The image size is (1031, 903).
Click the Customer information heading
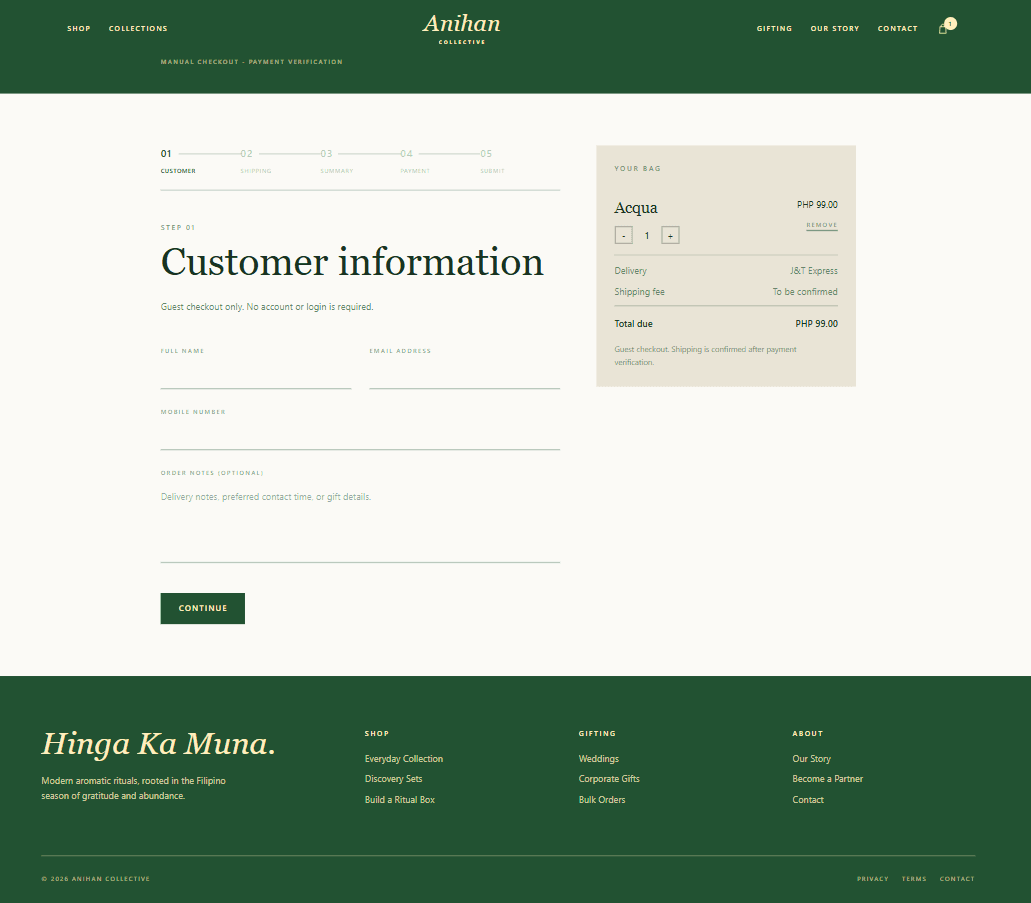point(352,262)
